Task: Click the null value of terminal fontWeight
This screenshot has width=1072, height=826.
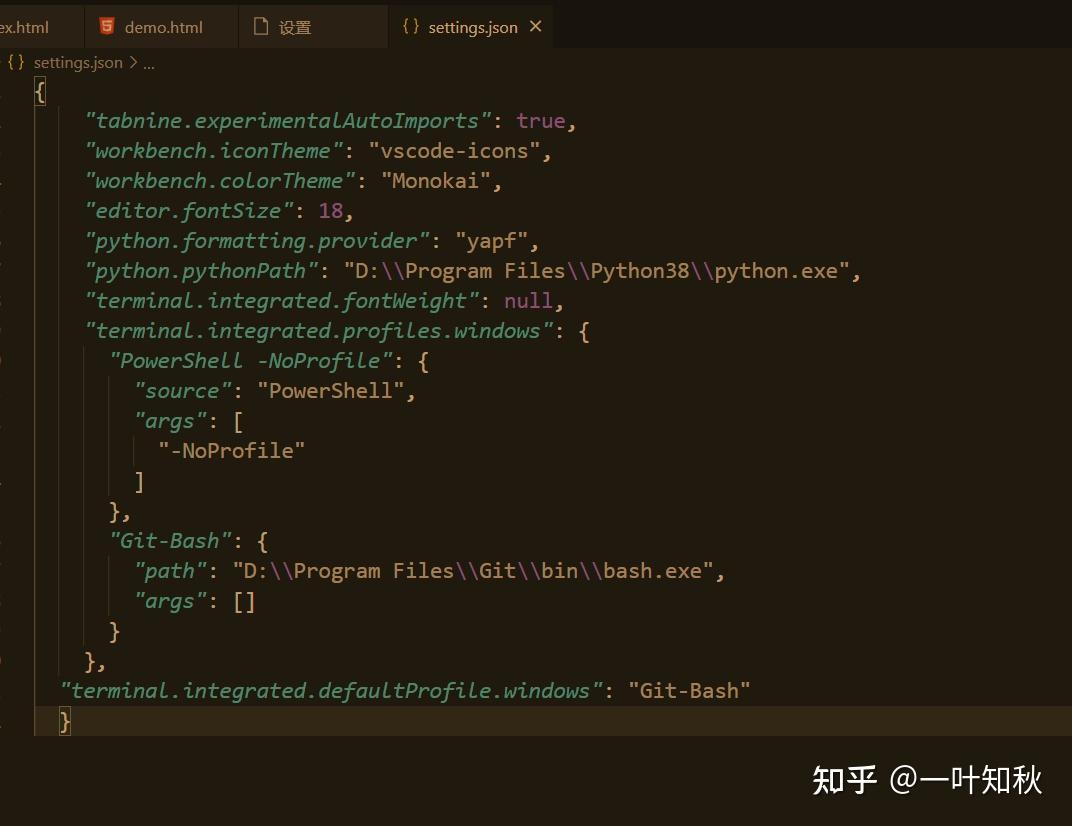Action: tap(529, 300)
